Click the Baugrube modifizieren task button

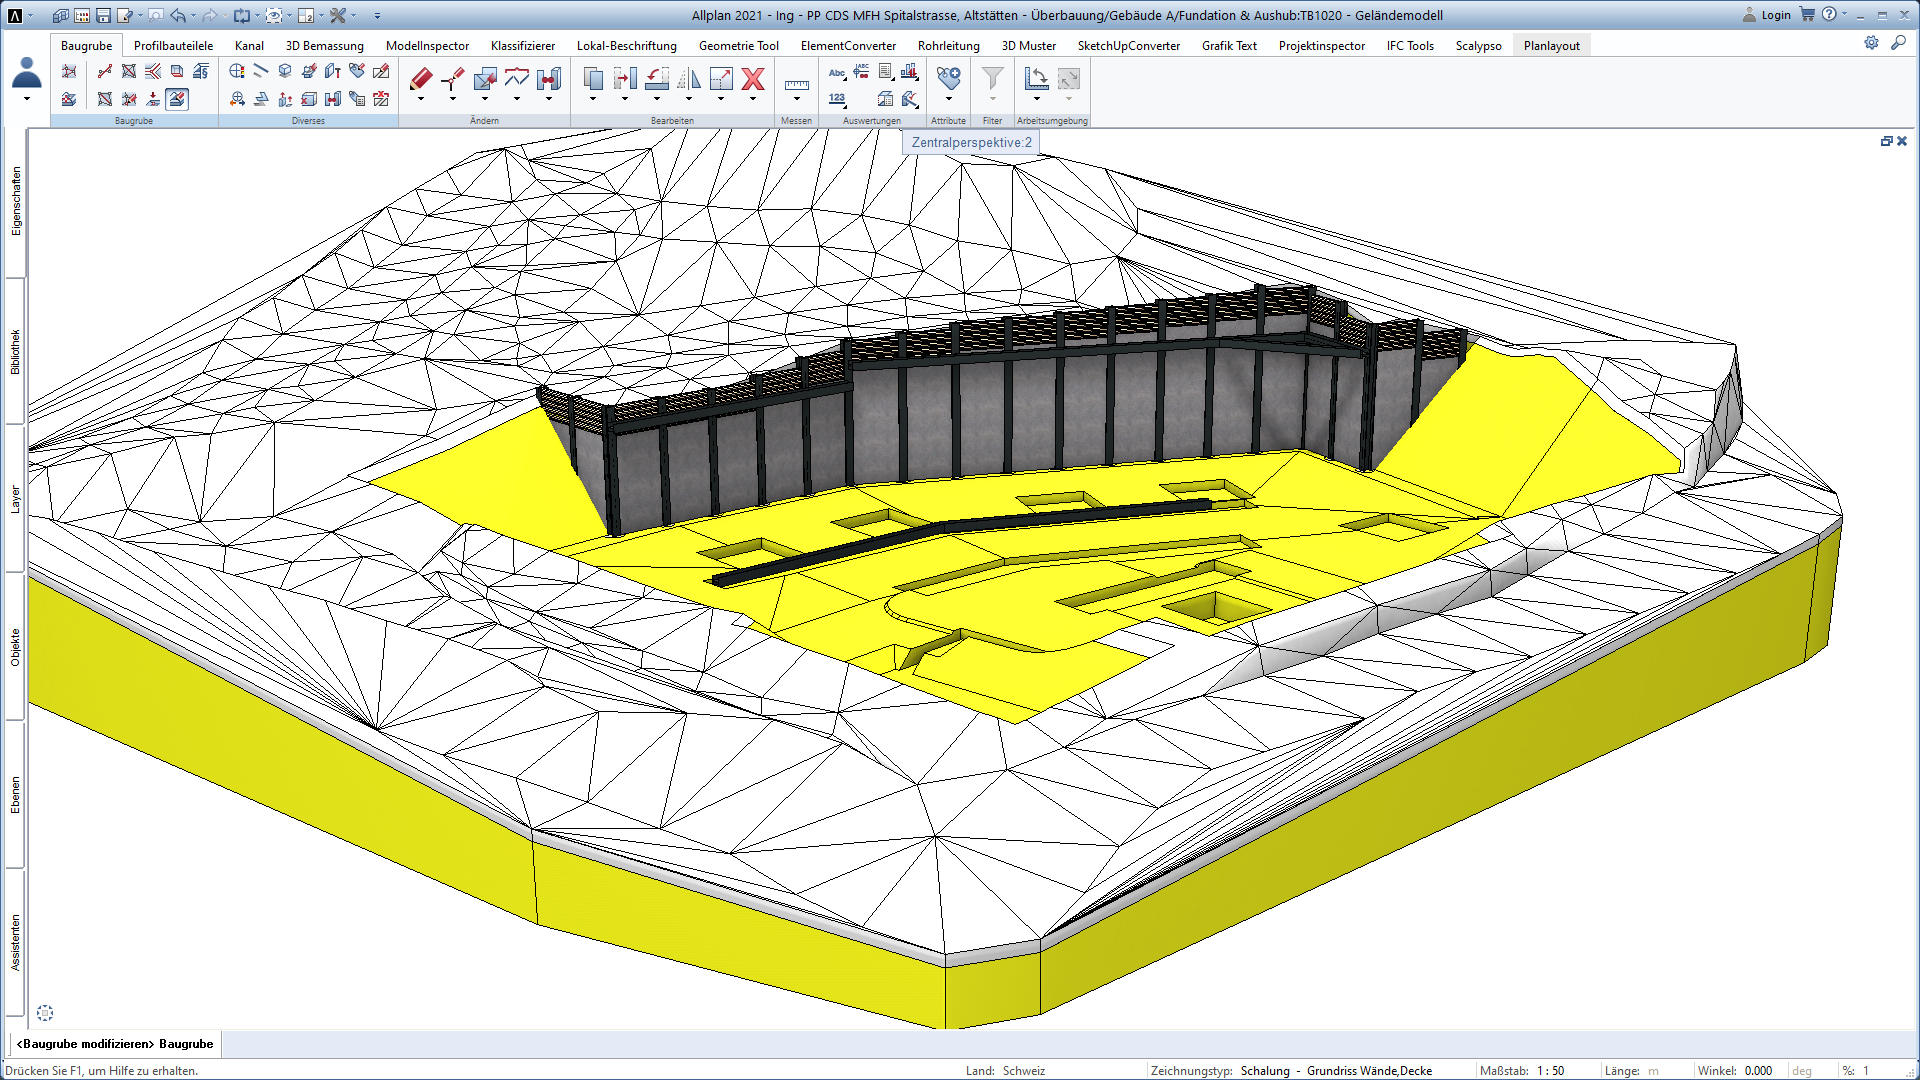(115, 1043)
